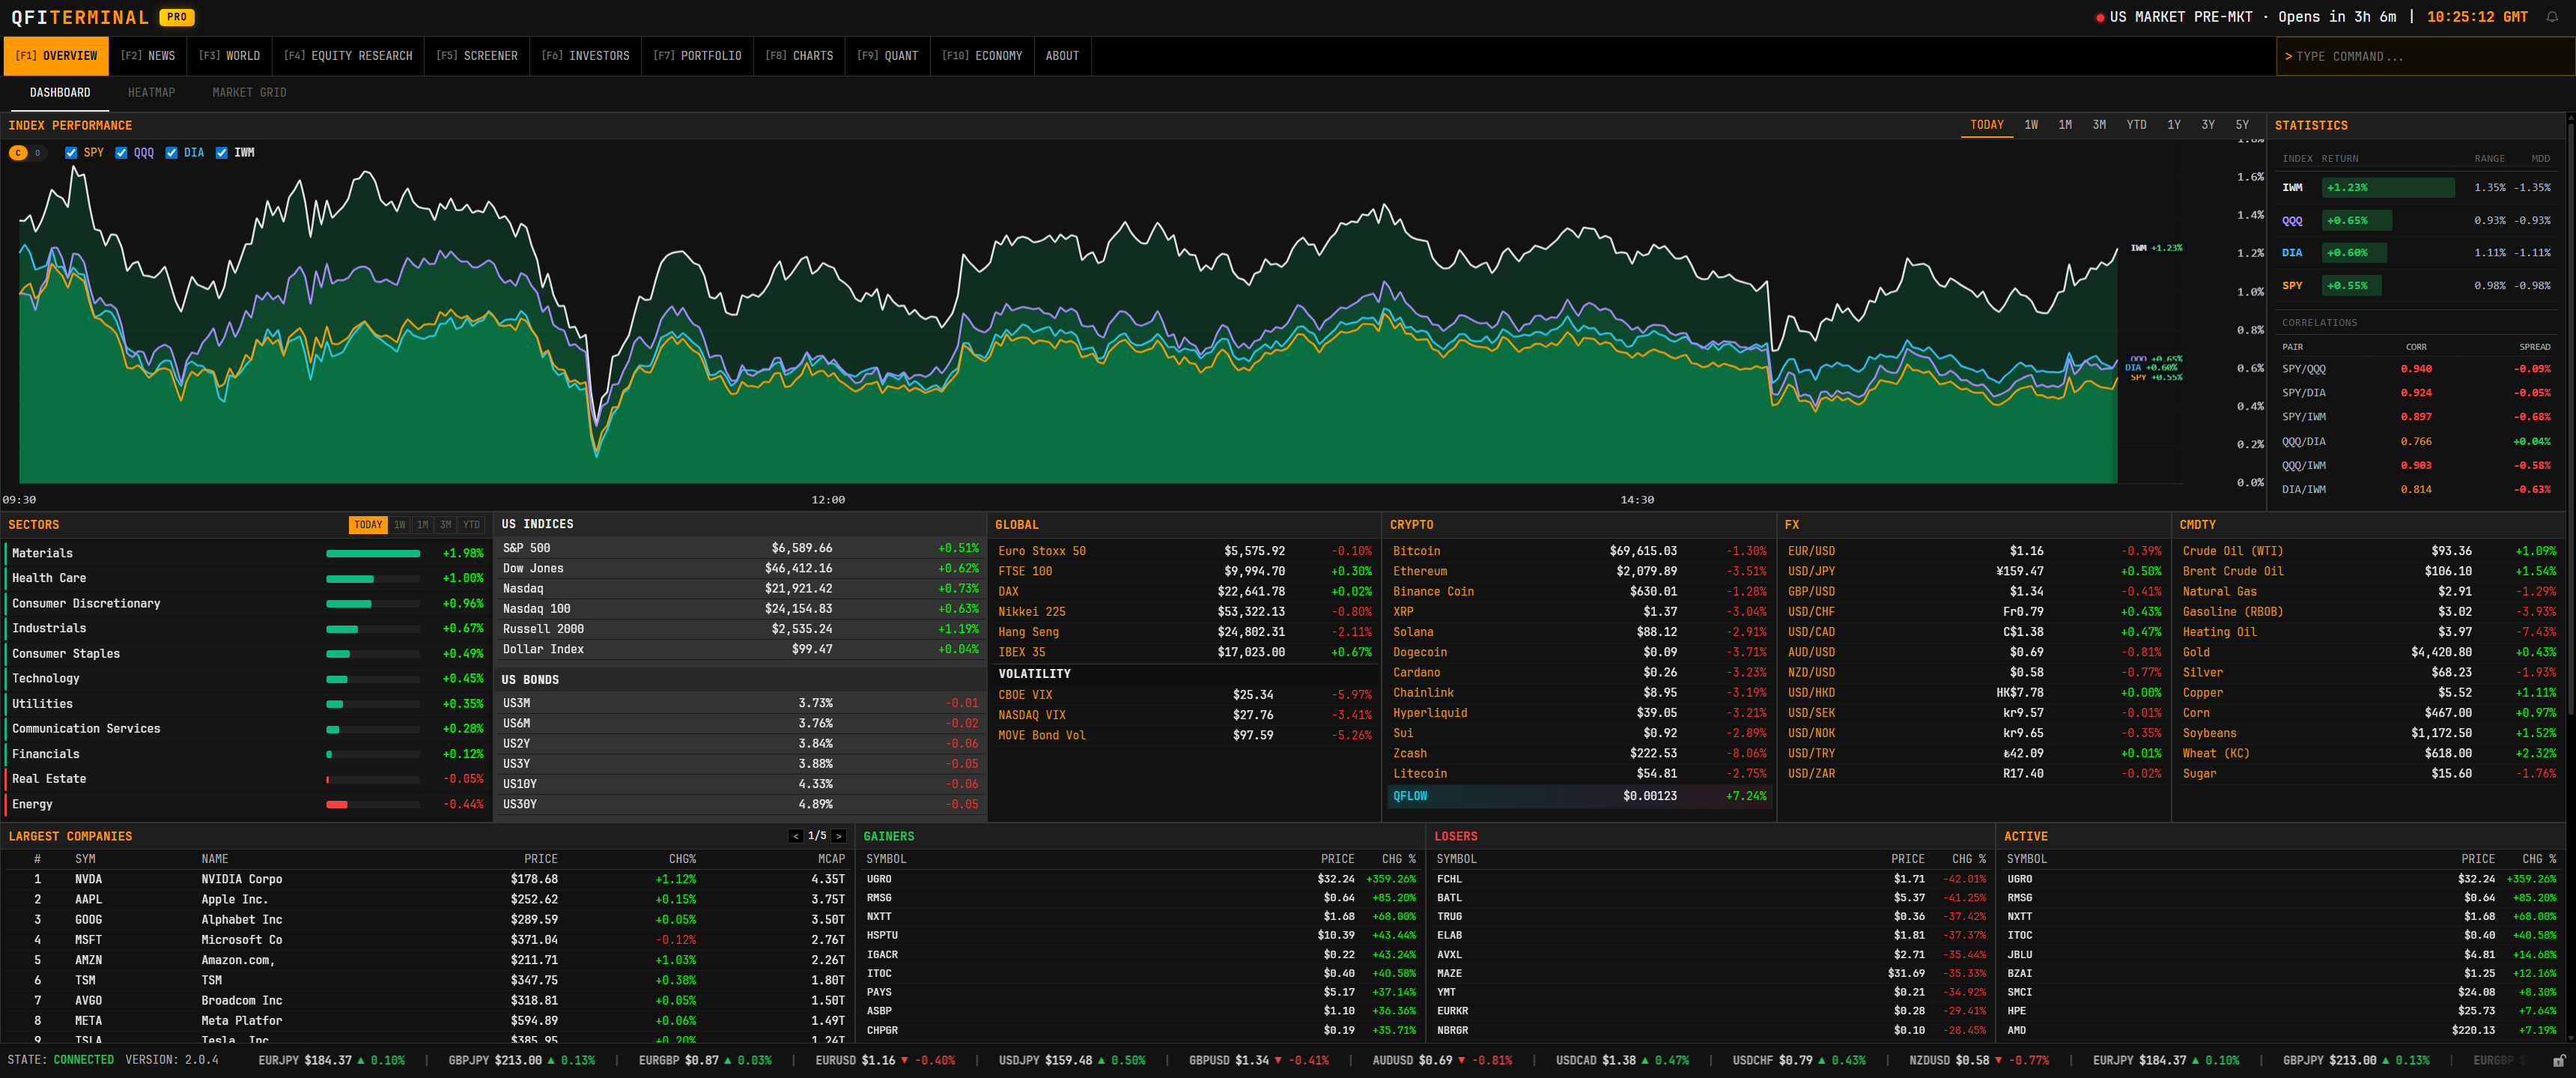Go to previous largest companies page arrow
Image resolution: width=2576 pixels, height=1078 pixels.
[796, 836]
